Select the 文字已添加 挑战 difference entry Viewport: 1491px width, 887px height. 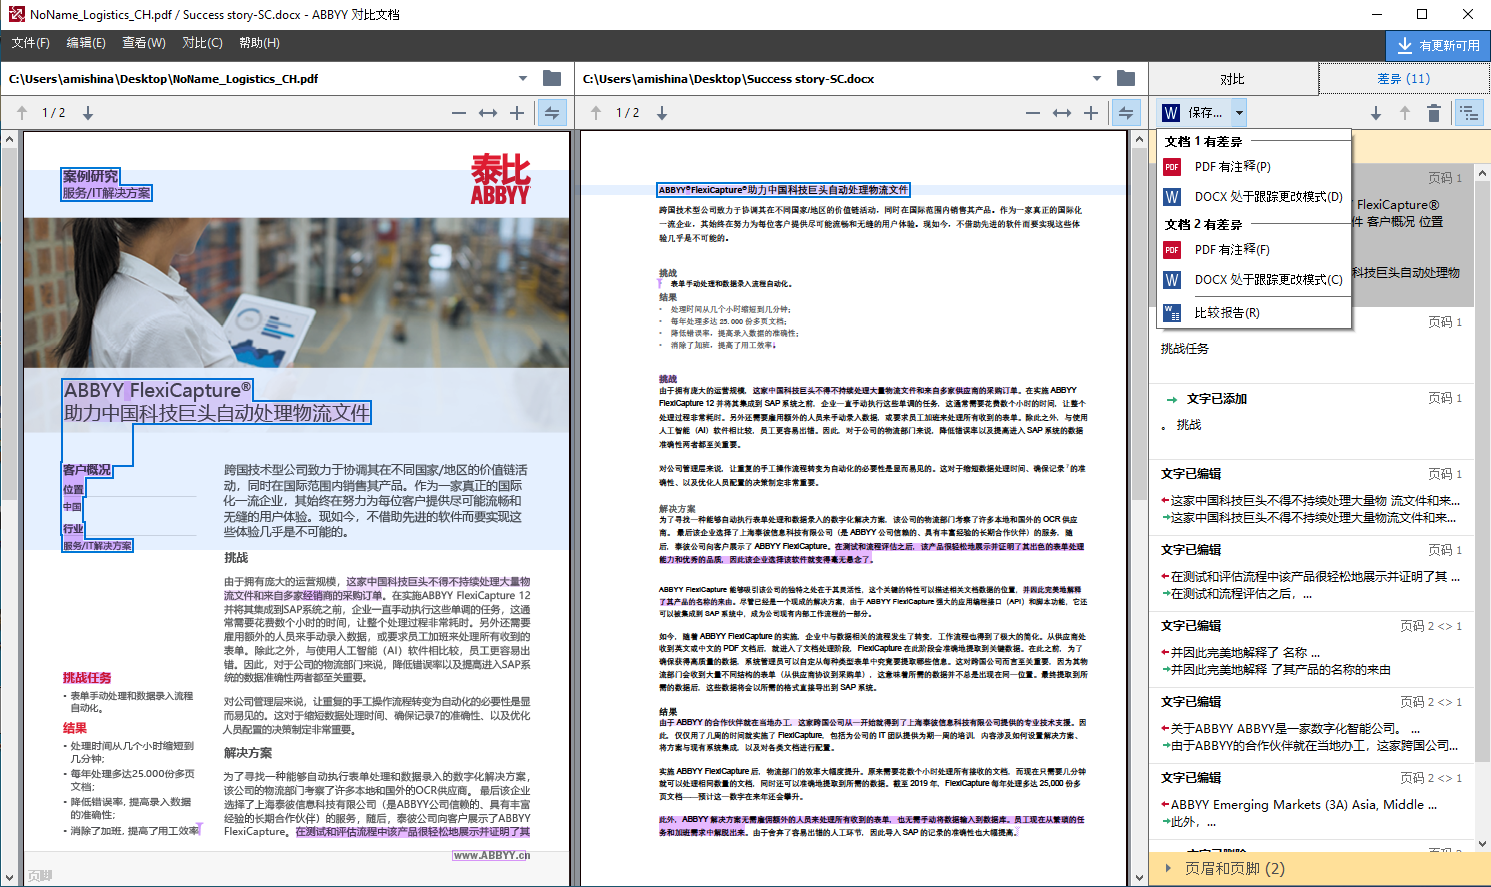pyautogui.click(x=1311, y=421)
